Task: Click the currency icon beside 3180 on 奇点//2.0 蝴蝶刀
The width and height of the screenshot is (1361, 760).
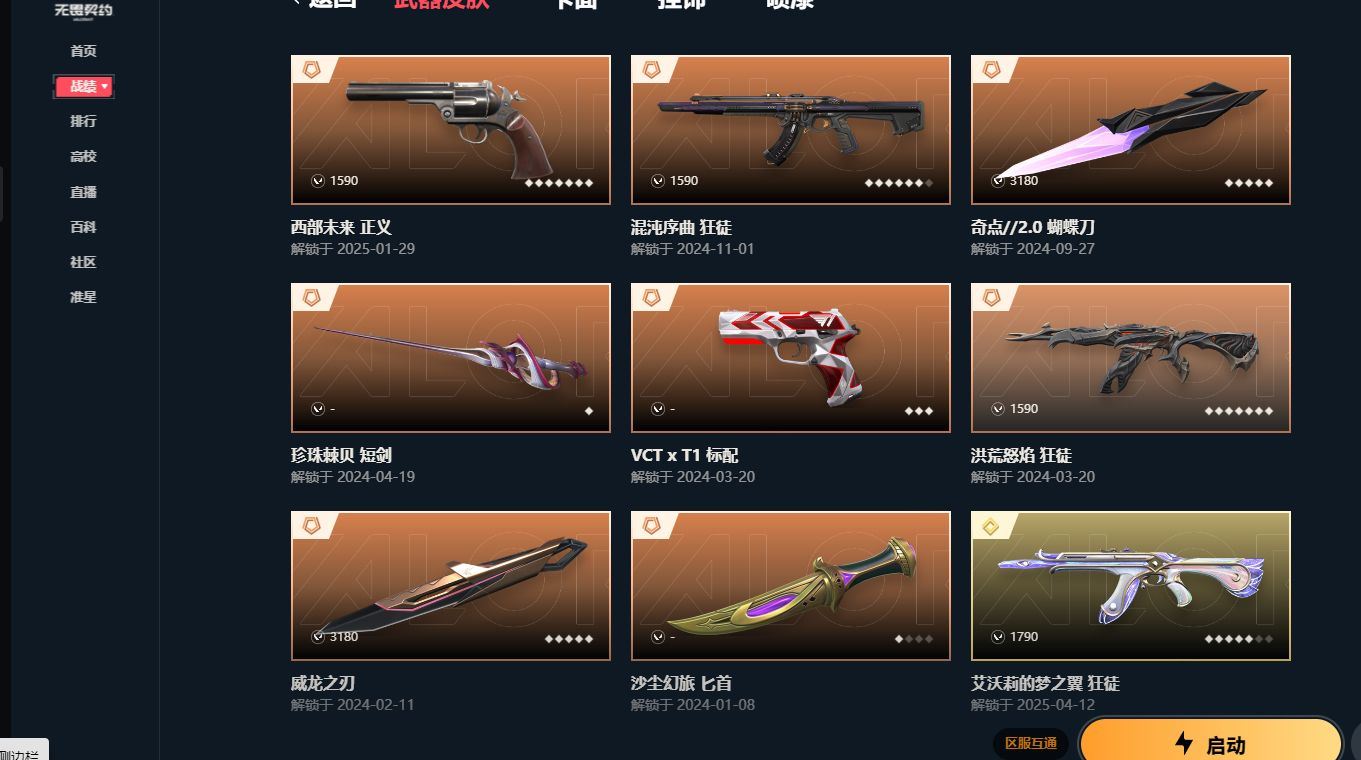Action: coord(998,181)
